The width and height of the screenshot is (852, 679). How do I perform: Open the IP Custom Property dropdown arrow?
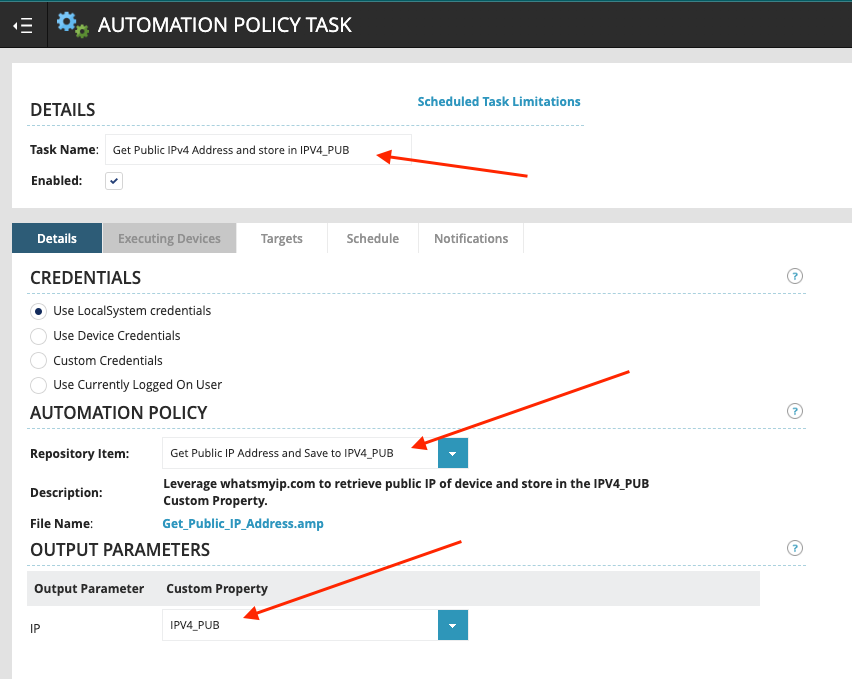point(452,626)
